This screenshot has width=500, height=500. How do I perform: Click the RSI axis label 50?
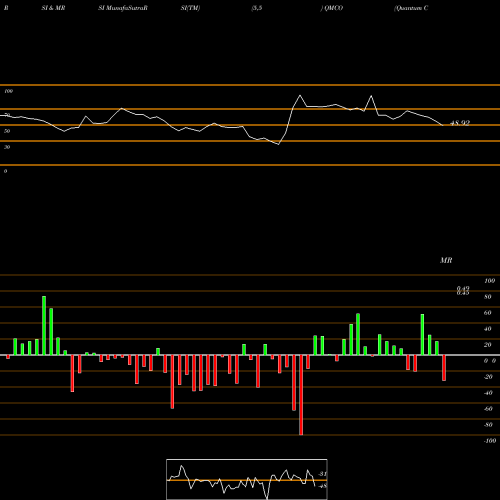(x=7, y=131)
